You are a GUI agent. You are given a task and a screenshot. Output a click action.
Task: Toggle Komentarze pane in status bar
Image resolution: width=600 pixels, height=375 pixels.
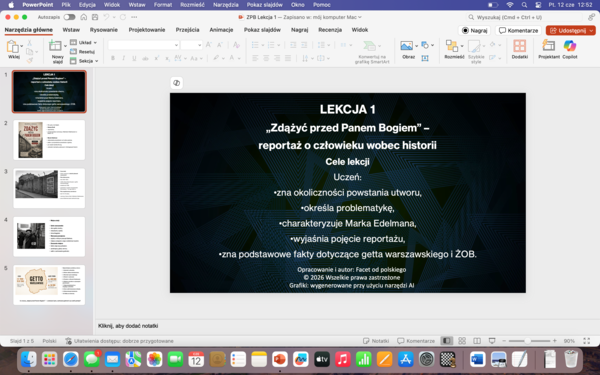coord(416,341)
